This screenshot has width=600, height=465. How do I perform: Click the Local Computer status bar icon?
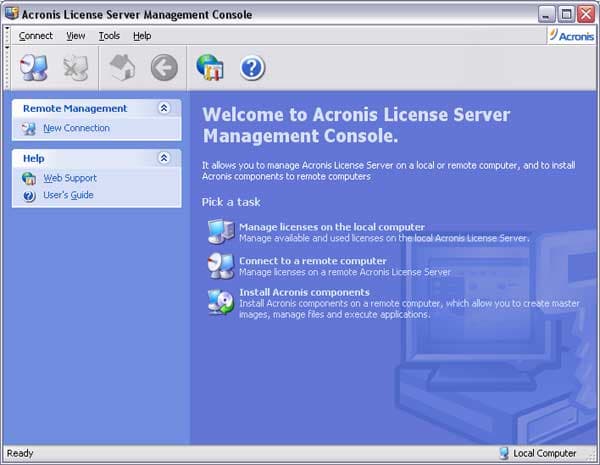point(504,454)
